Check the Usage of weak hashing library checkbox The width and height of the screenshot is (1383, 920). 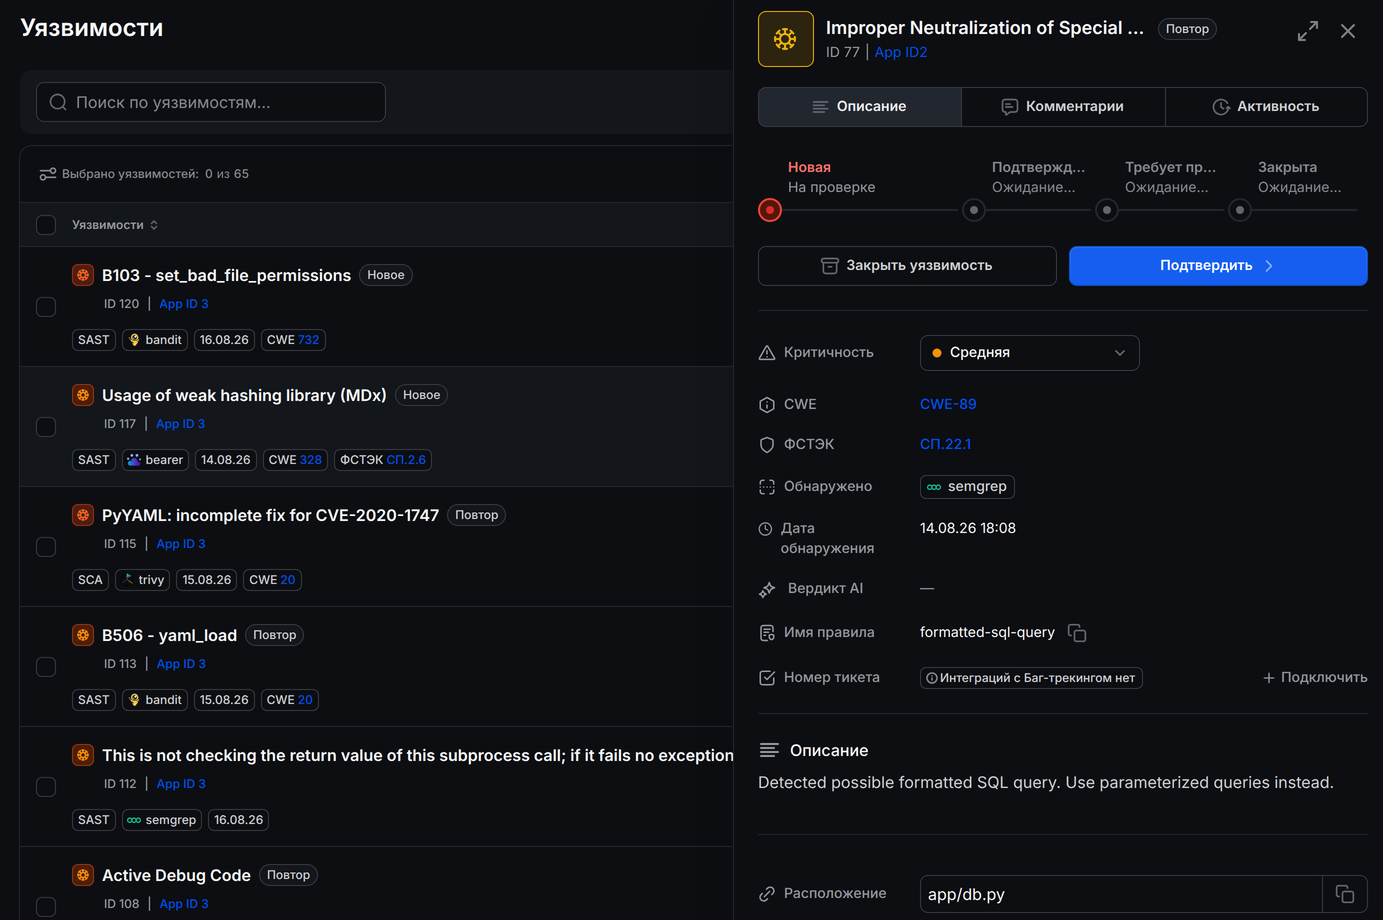46,427
